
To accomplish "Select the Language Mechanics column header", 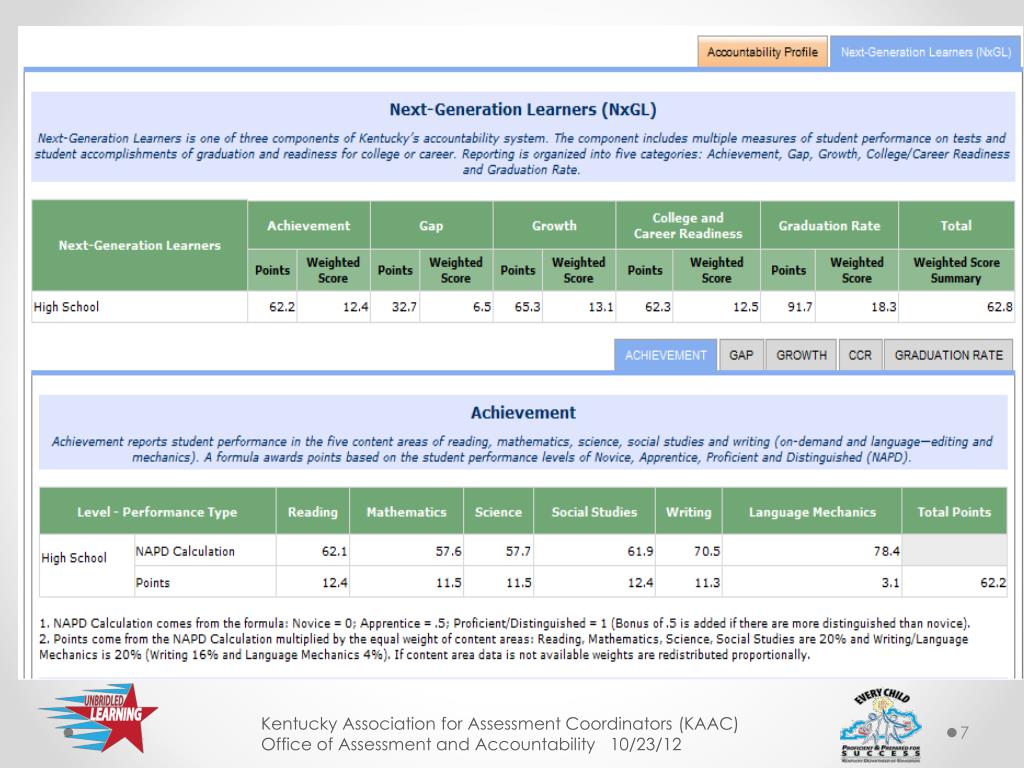I will (x=812, y=512).
